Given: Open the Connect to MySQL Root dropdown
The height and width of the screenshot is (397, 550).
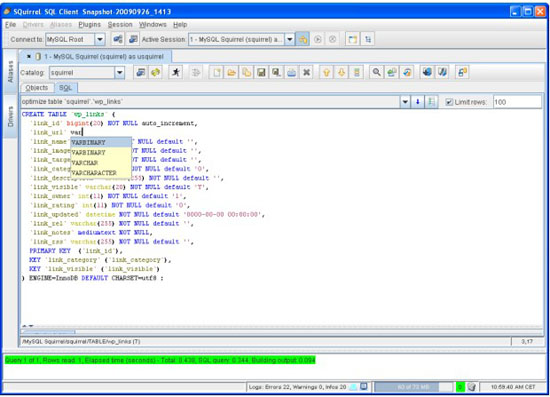Looking at the screenshot, I should pyautogui.click(x=100, y=39).
